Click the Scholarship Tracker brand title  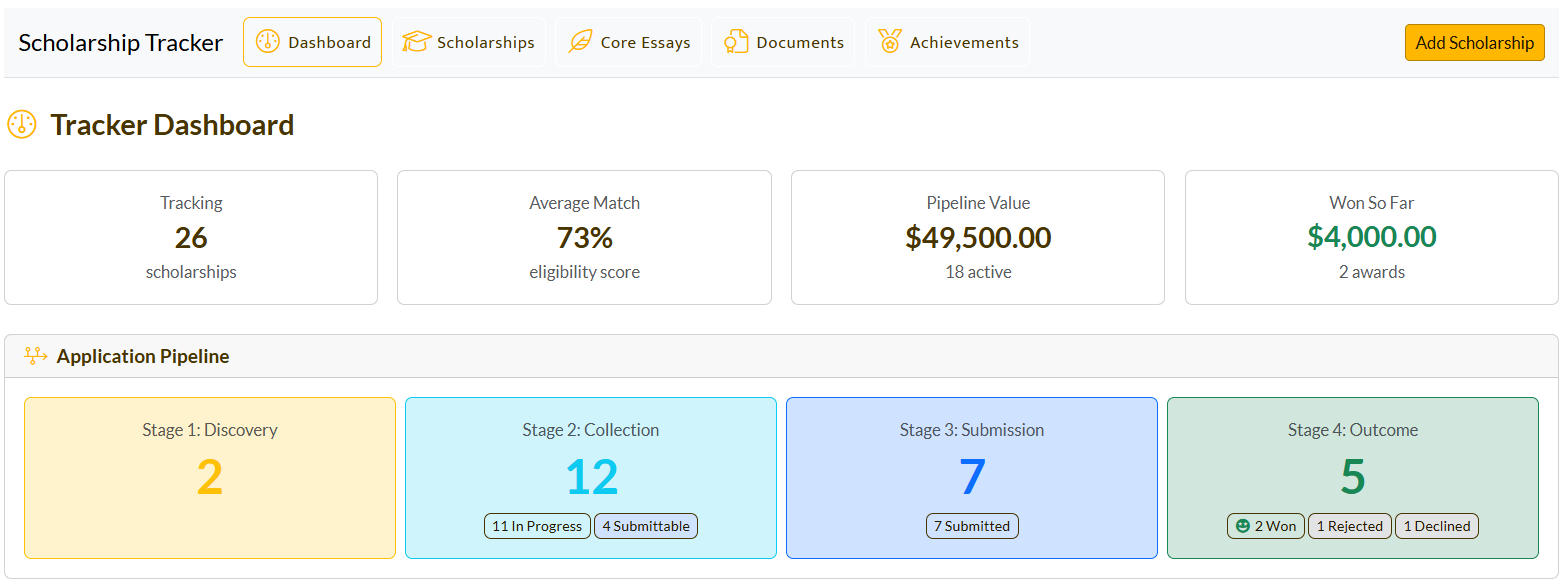pos(121,43)
